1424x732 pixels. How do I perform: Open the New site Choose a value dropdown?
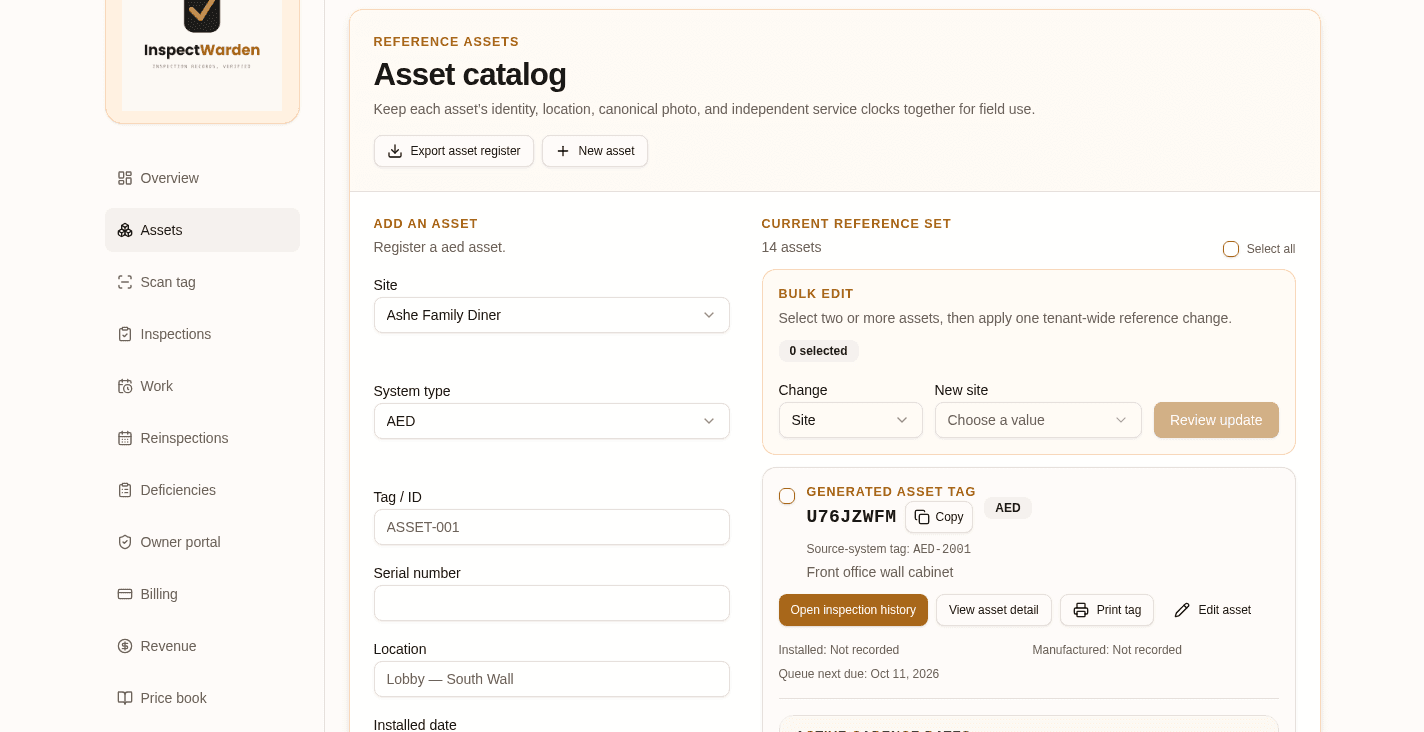tap(1038, 420)
